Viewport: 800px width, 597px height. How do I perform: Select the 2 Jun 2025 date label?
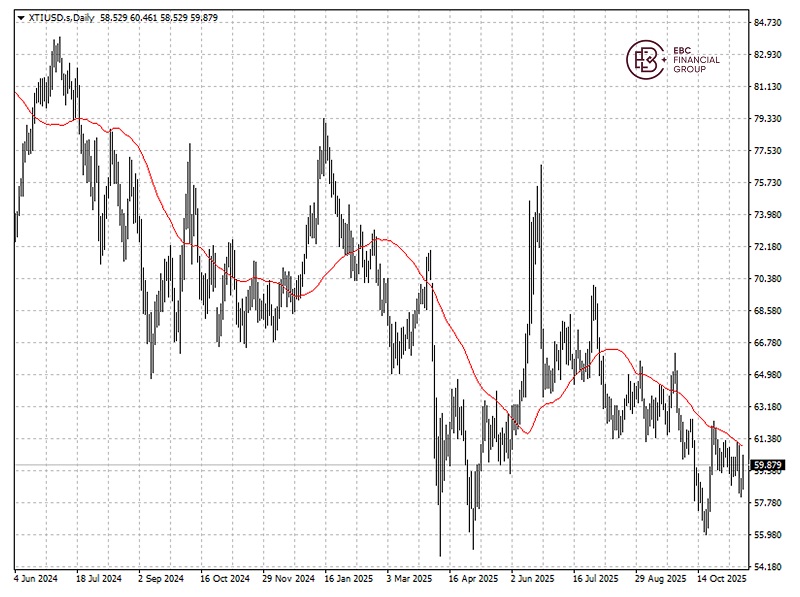point(533,578)
